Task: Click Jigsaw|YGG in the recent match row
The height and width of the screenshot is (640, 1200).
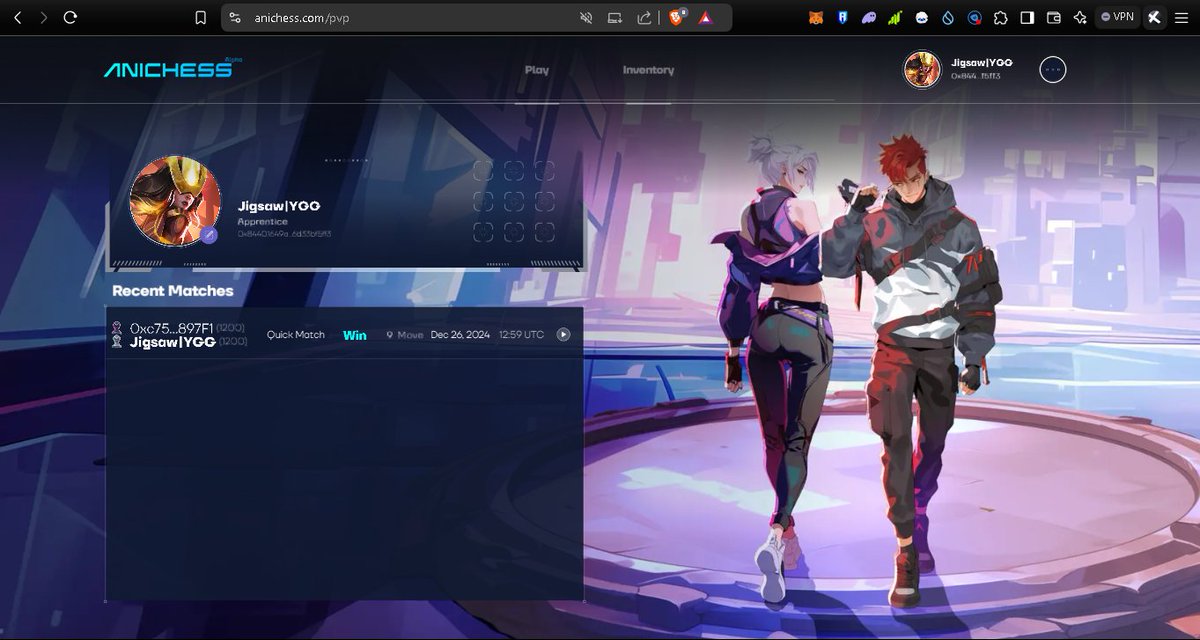Action: [x=173, y=342]
